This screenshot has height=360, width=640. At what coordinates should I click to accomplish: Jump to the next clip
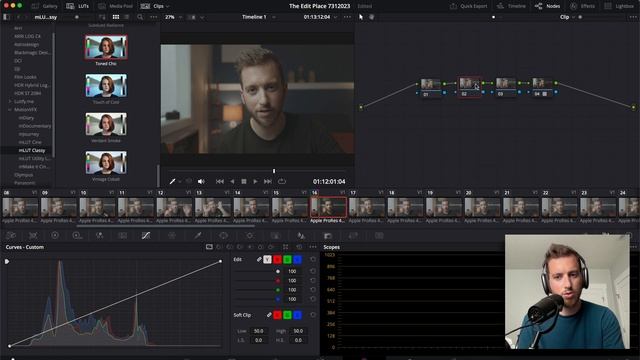pos(268,181)
